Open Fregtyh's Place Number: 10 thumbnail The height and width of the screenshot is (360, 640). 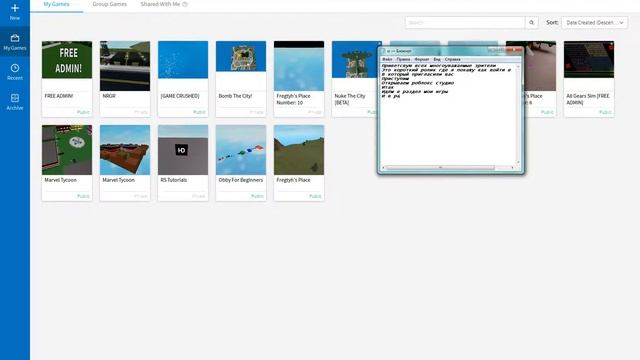299,66
